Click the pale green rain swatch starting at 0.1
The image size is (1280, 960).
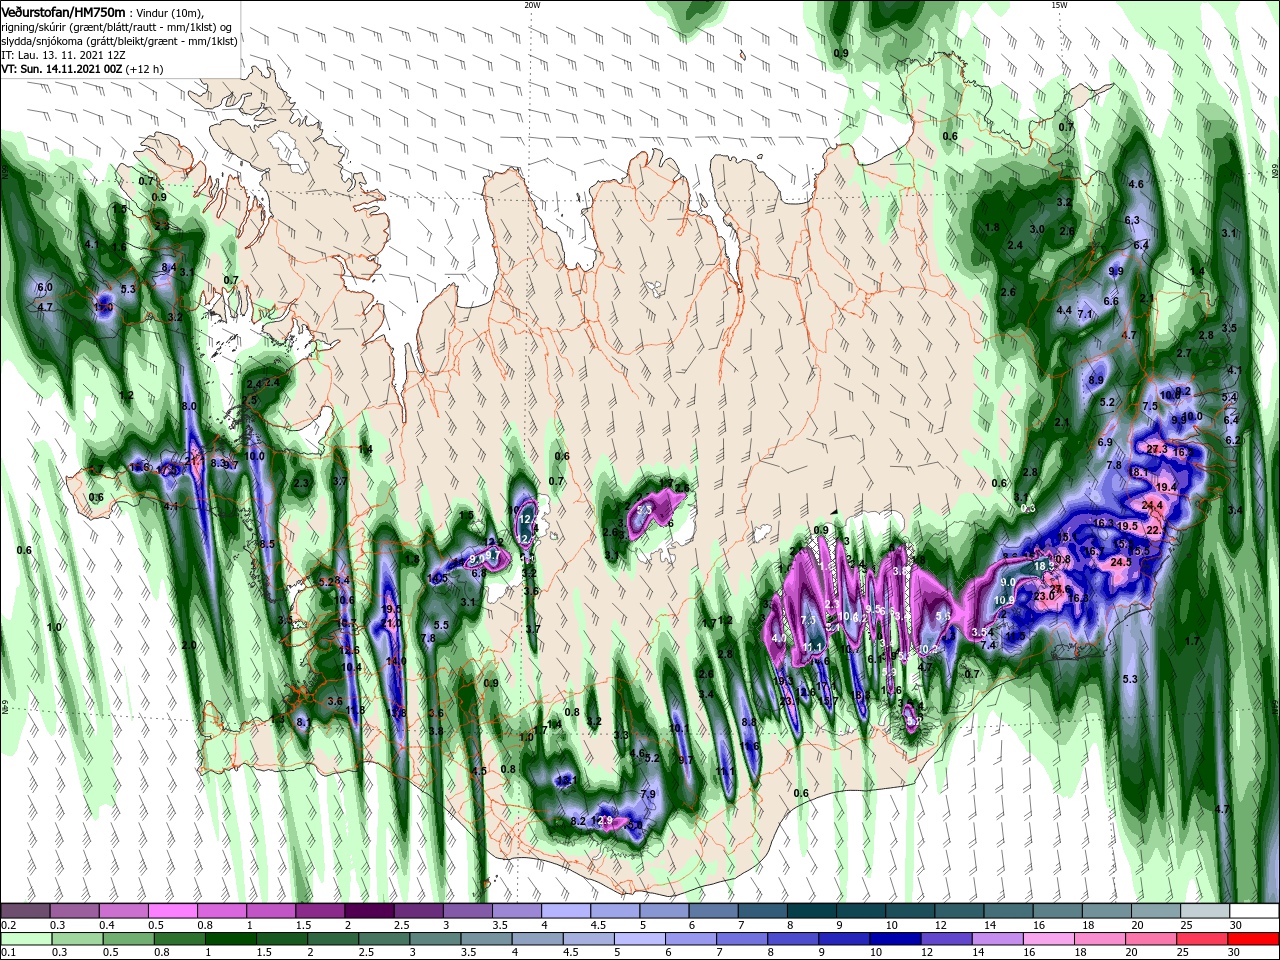coord(25,939)
